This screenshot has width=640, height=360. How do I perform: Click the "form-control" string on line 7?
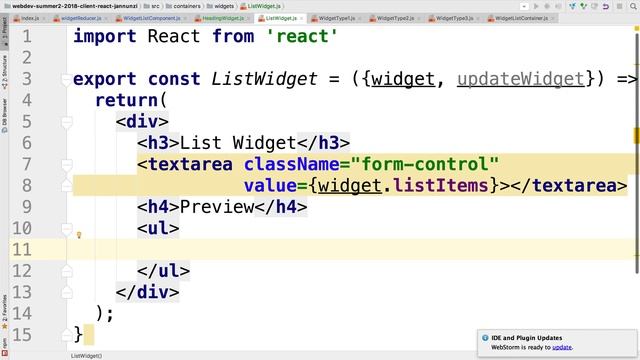coord(424,164)
